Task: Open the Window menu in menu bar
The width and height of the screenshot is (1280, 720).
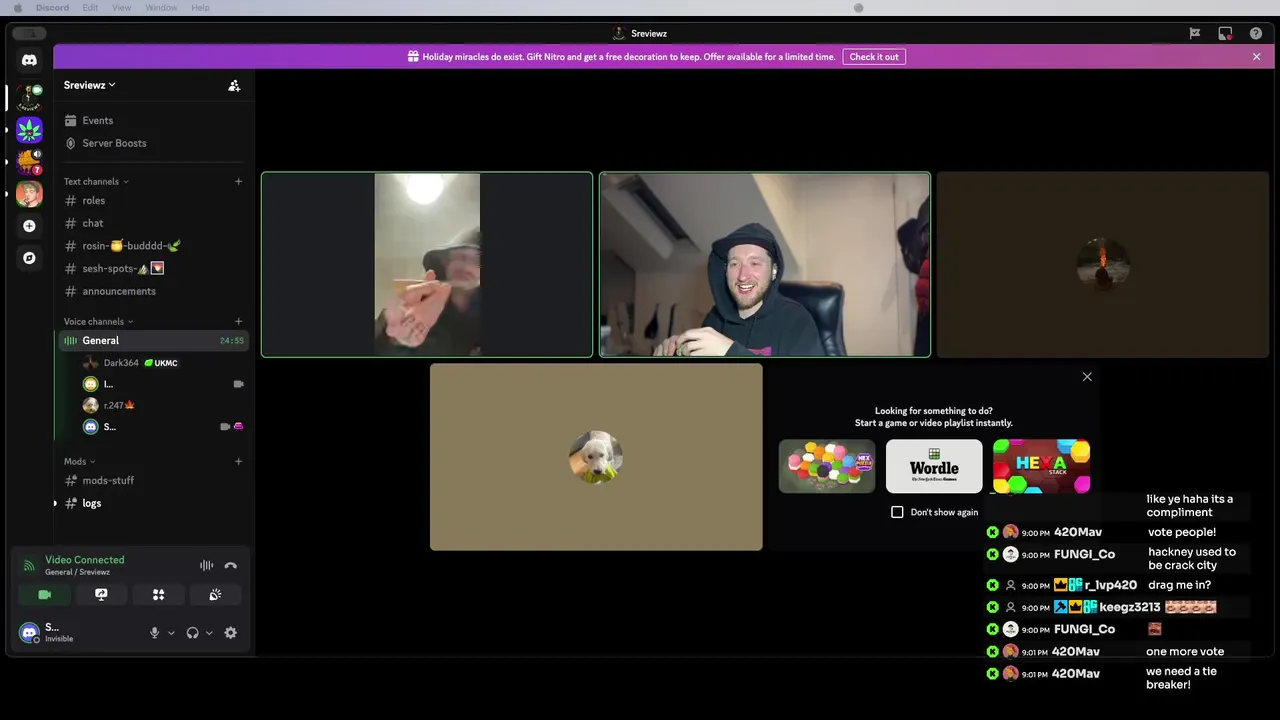Action: click(161, 7)
